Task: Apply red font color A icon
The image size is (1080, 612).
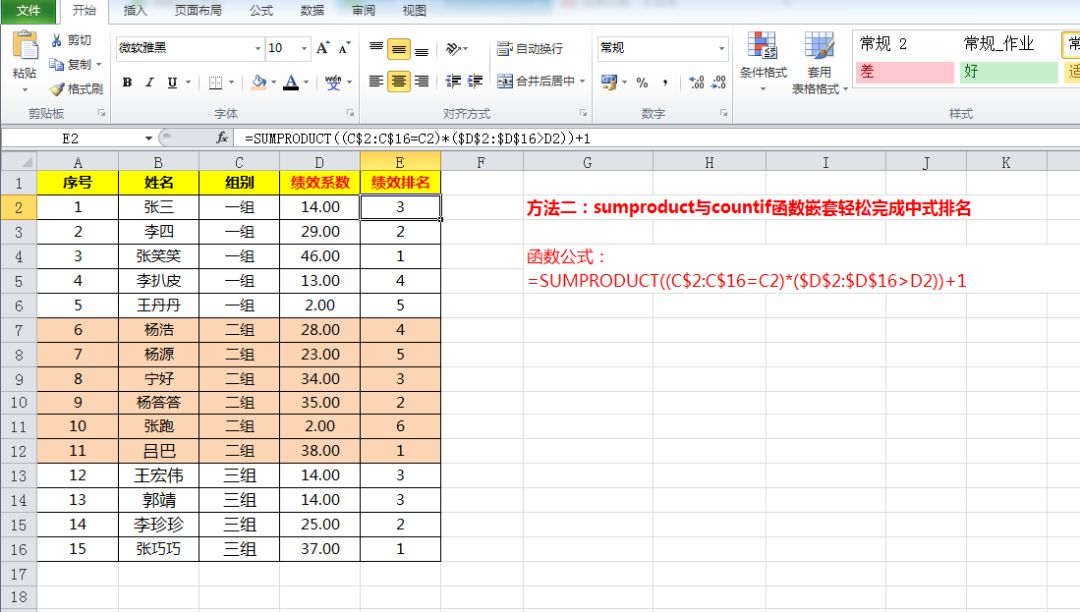Action: click(291, 83)
